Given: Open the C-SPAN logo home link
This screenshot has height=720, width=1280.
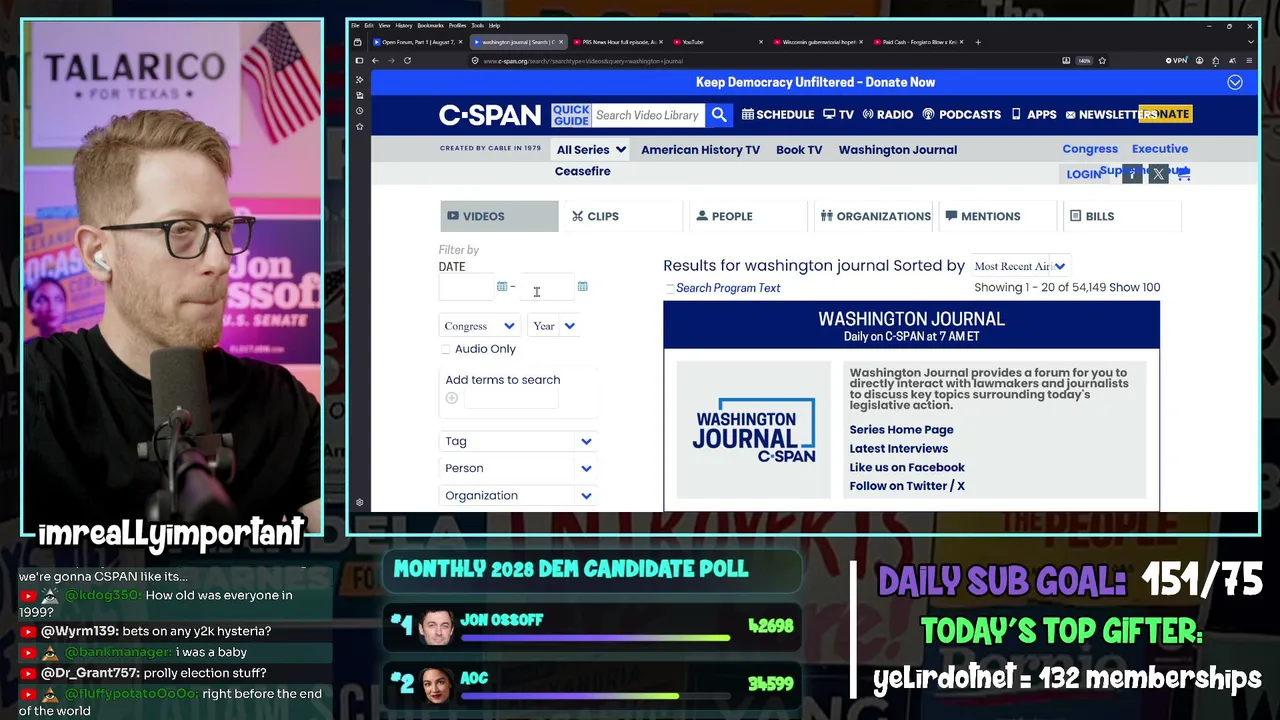Looking at the screenshot, I should click(490, 115).
